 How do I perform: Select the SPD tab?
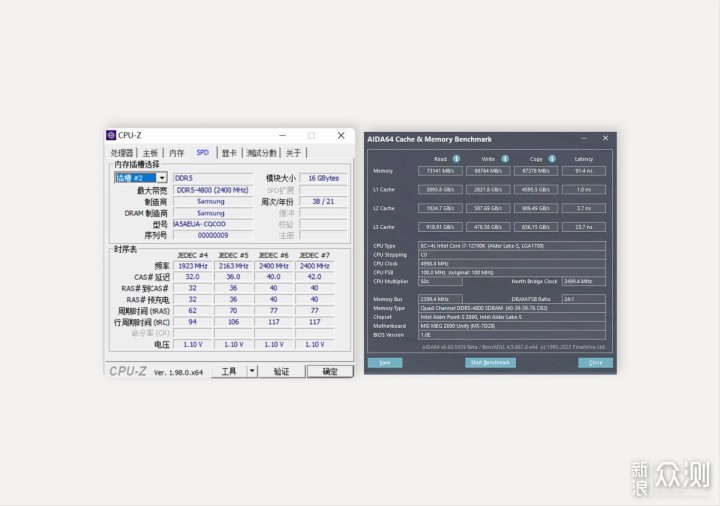[x=202, y=152]
